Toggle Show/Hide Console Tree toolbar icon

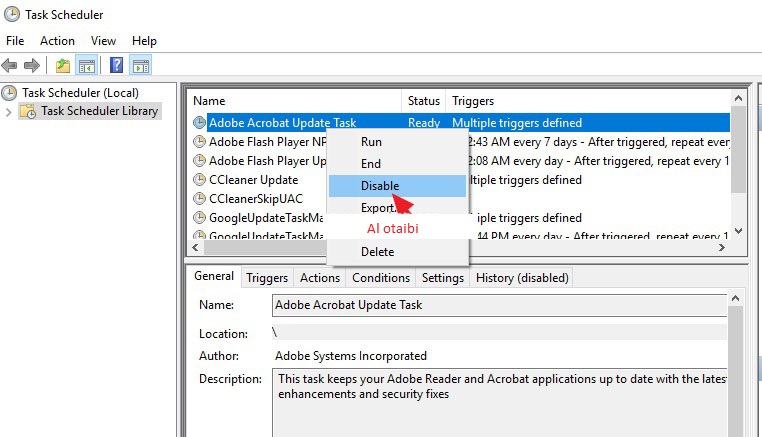[87, 65]
